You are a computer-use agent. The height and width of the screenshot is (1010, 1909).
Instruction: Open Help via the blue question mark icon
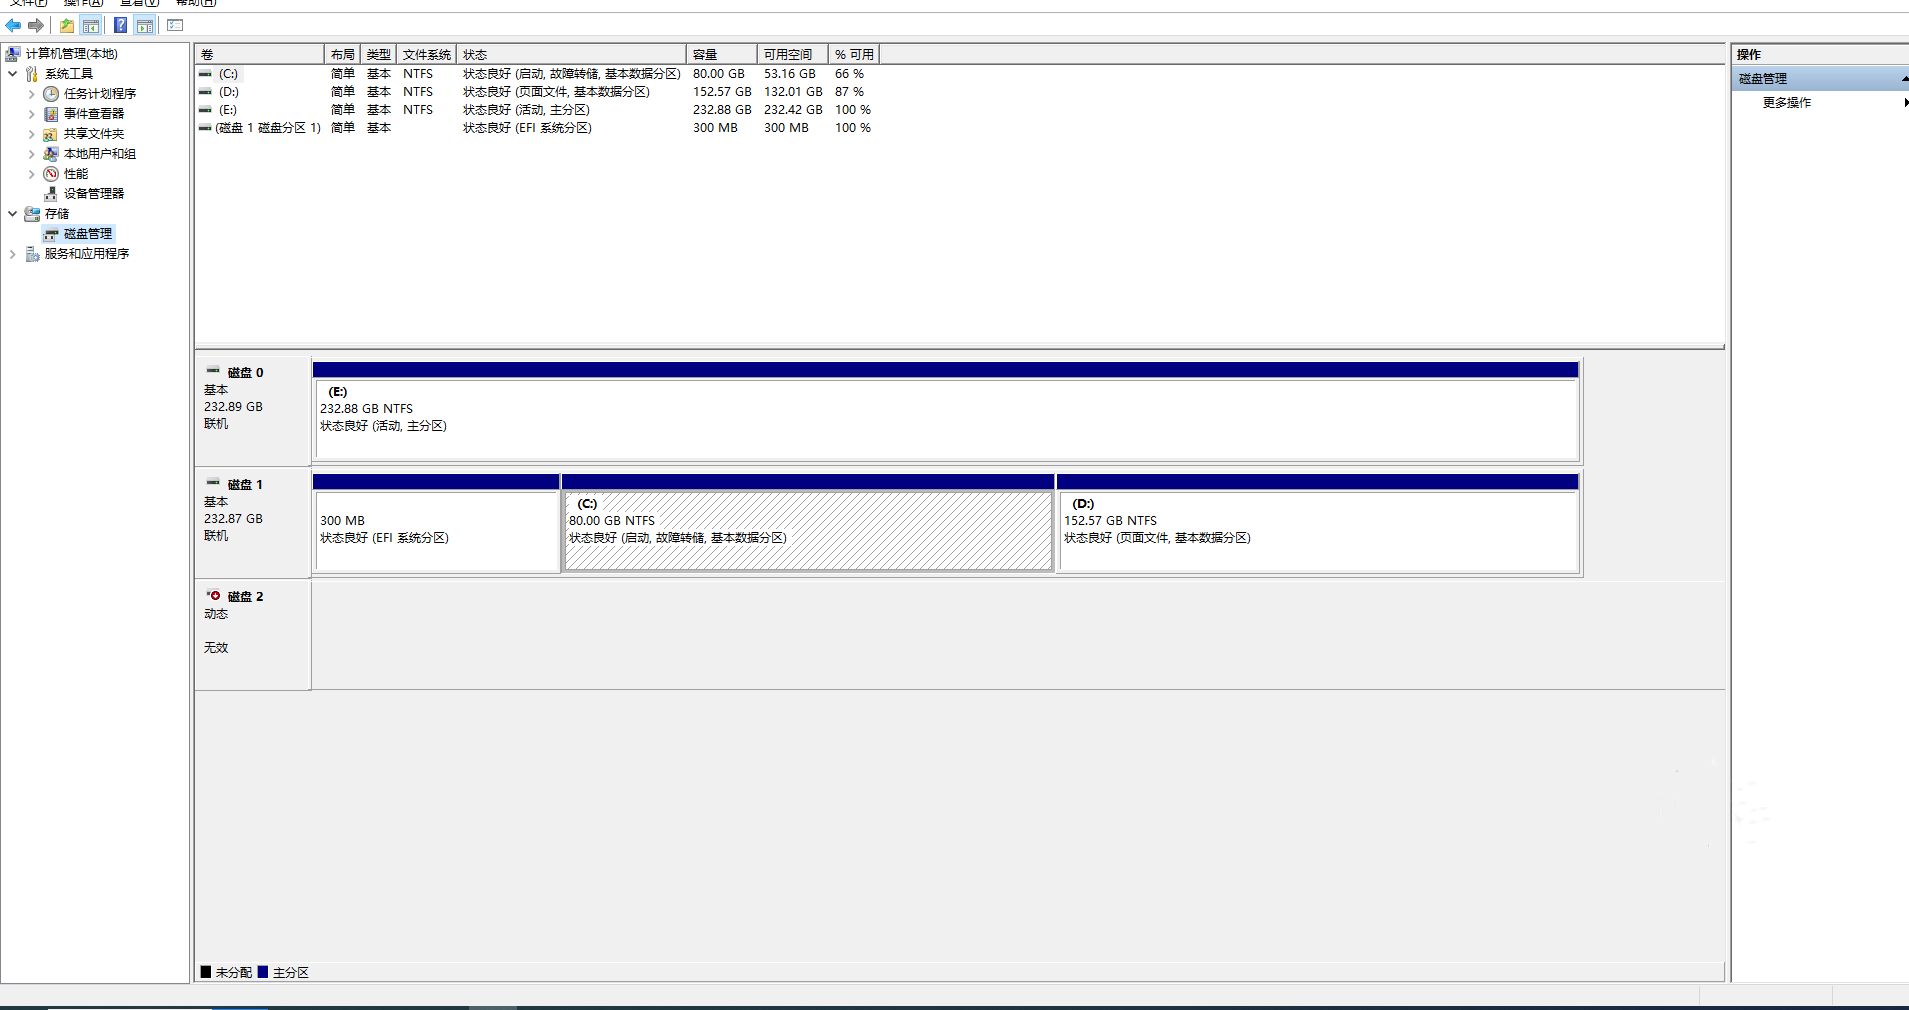tap(120, 26)
